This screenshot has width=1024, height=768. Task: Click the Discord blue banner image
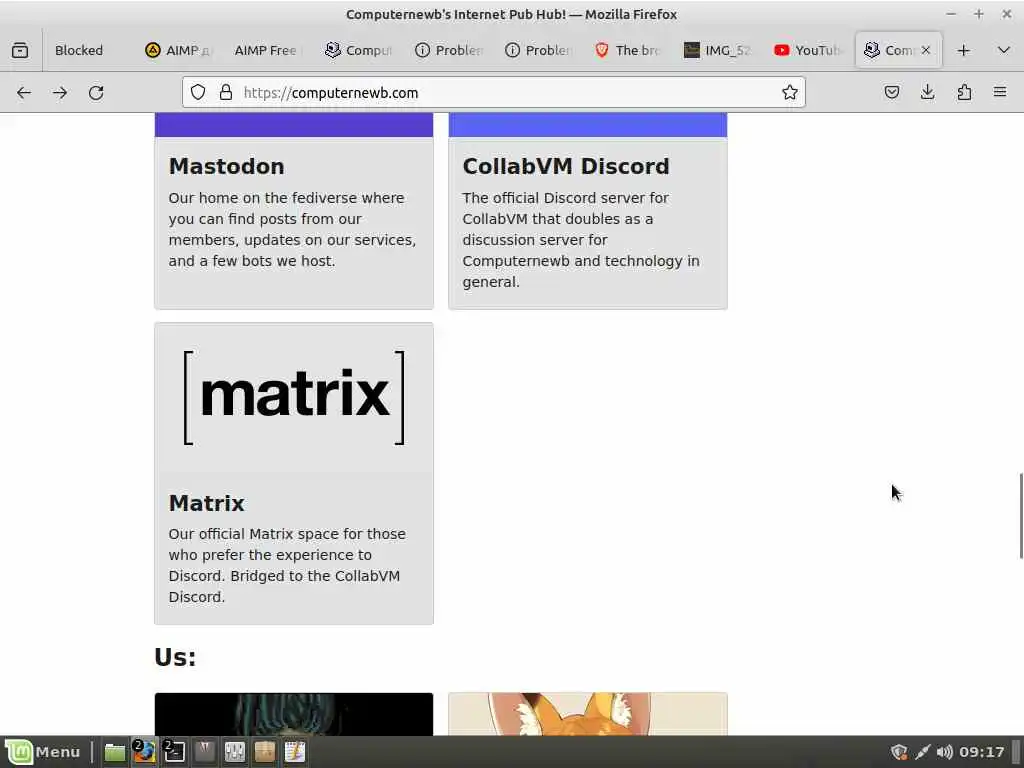click(588, 125)
